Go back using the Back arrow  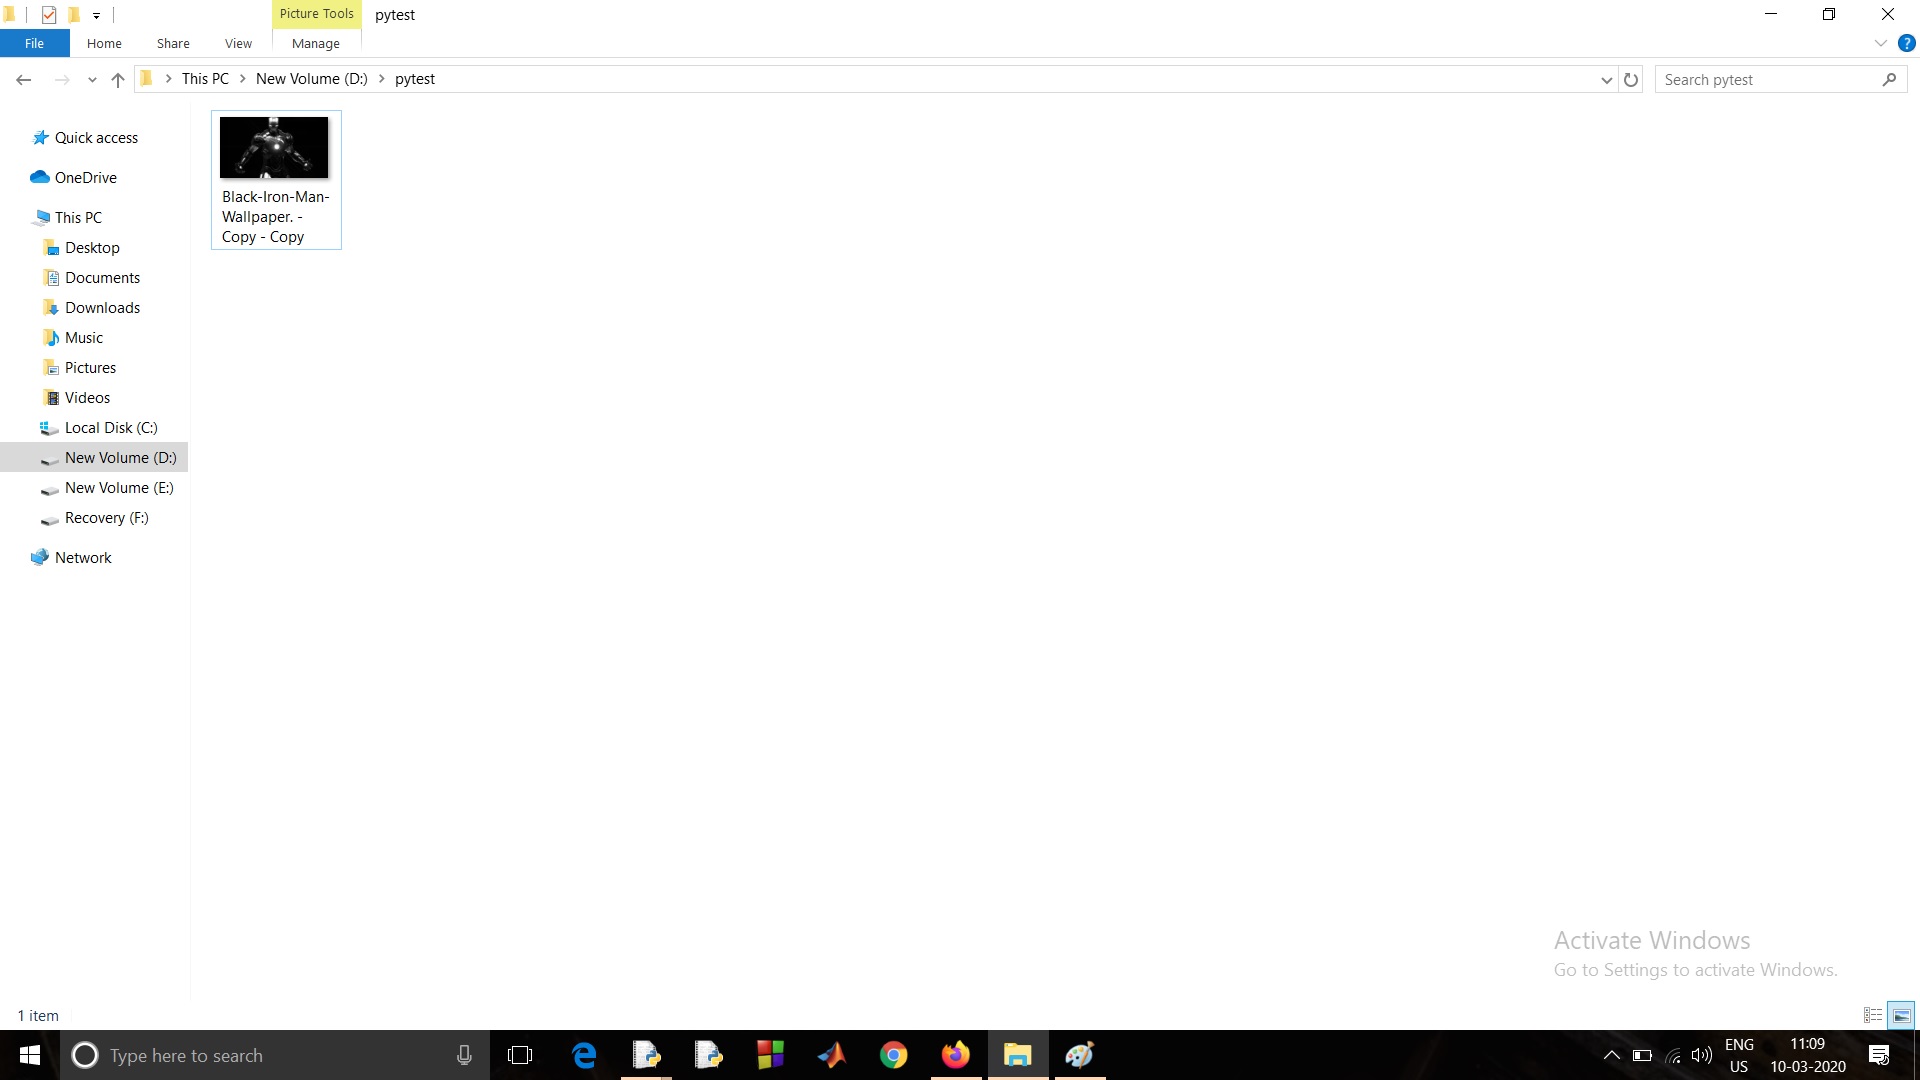(x=24, y=79)
